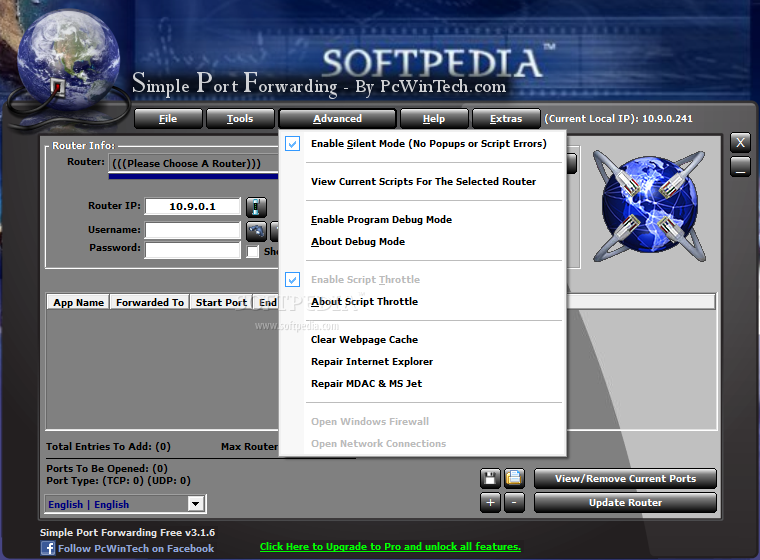Open the File menu
Viewport: 760px width, 560px height.
pos(168,119)
